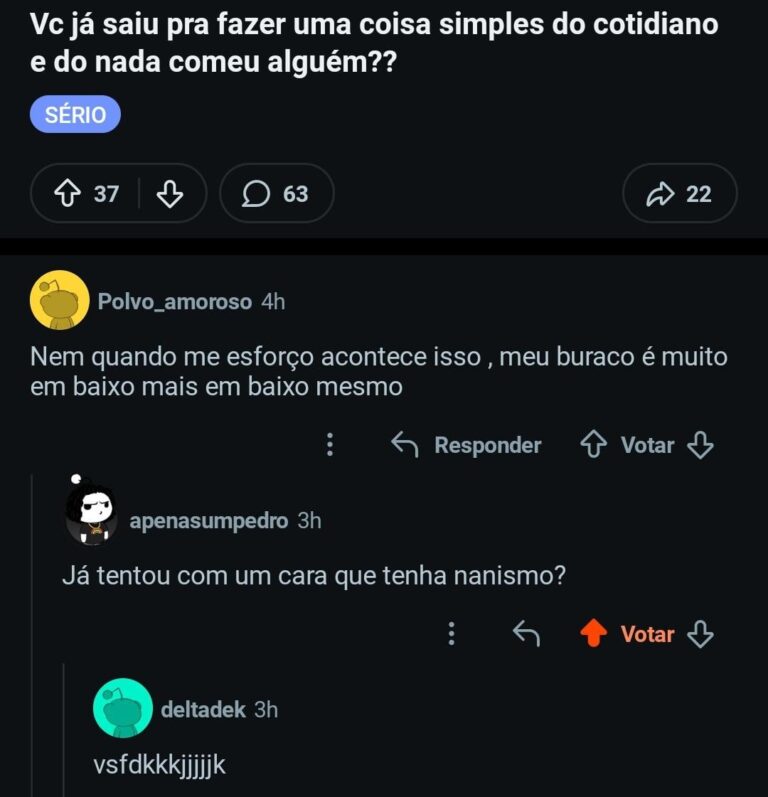The width and height of the screenshot is (768, 797).
Task: Open Polvo_amoroso's avatar profile
Action: point(60,300)
